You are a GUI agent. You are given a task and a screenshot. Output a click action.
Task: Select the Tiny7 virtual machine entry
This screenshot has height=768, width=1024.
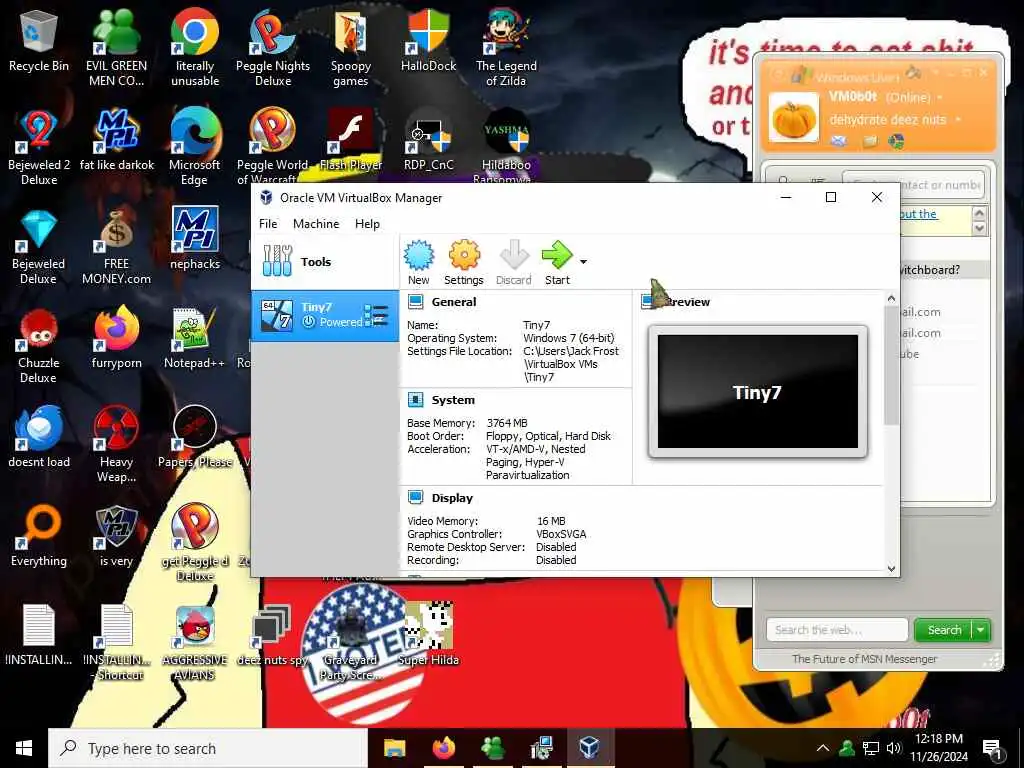pyautogui.click(x=325, y=315)
